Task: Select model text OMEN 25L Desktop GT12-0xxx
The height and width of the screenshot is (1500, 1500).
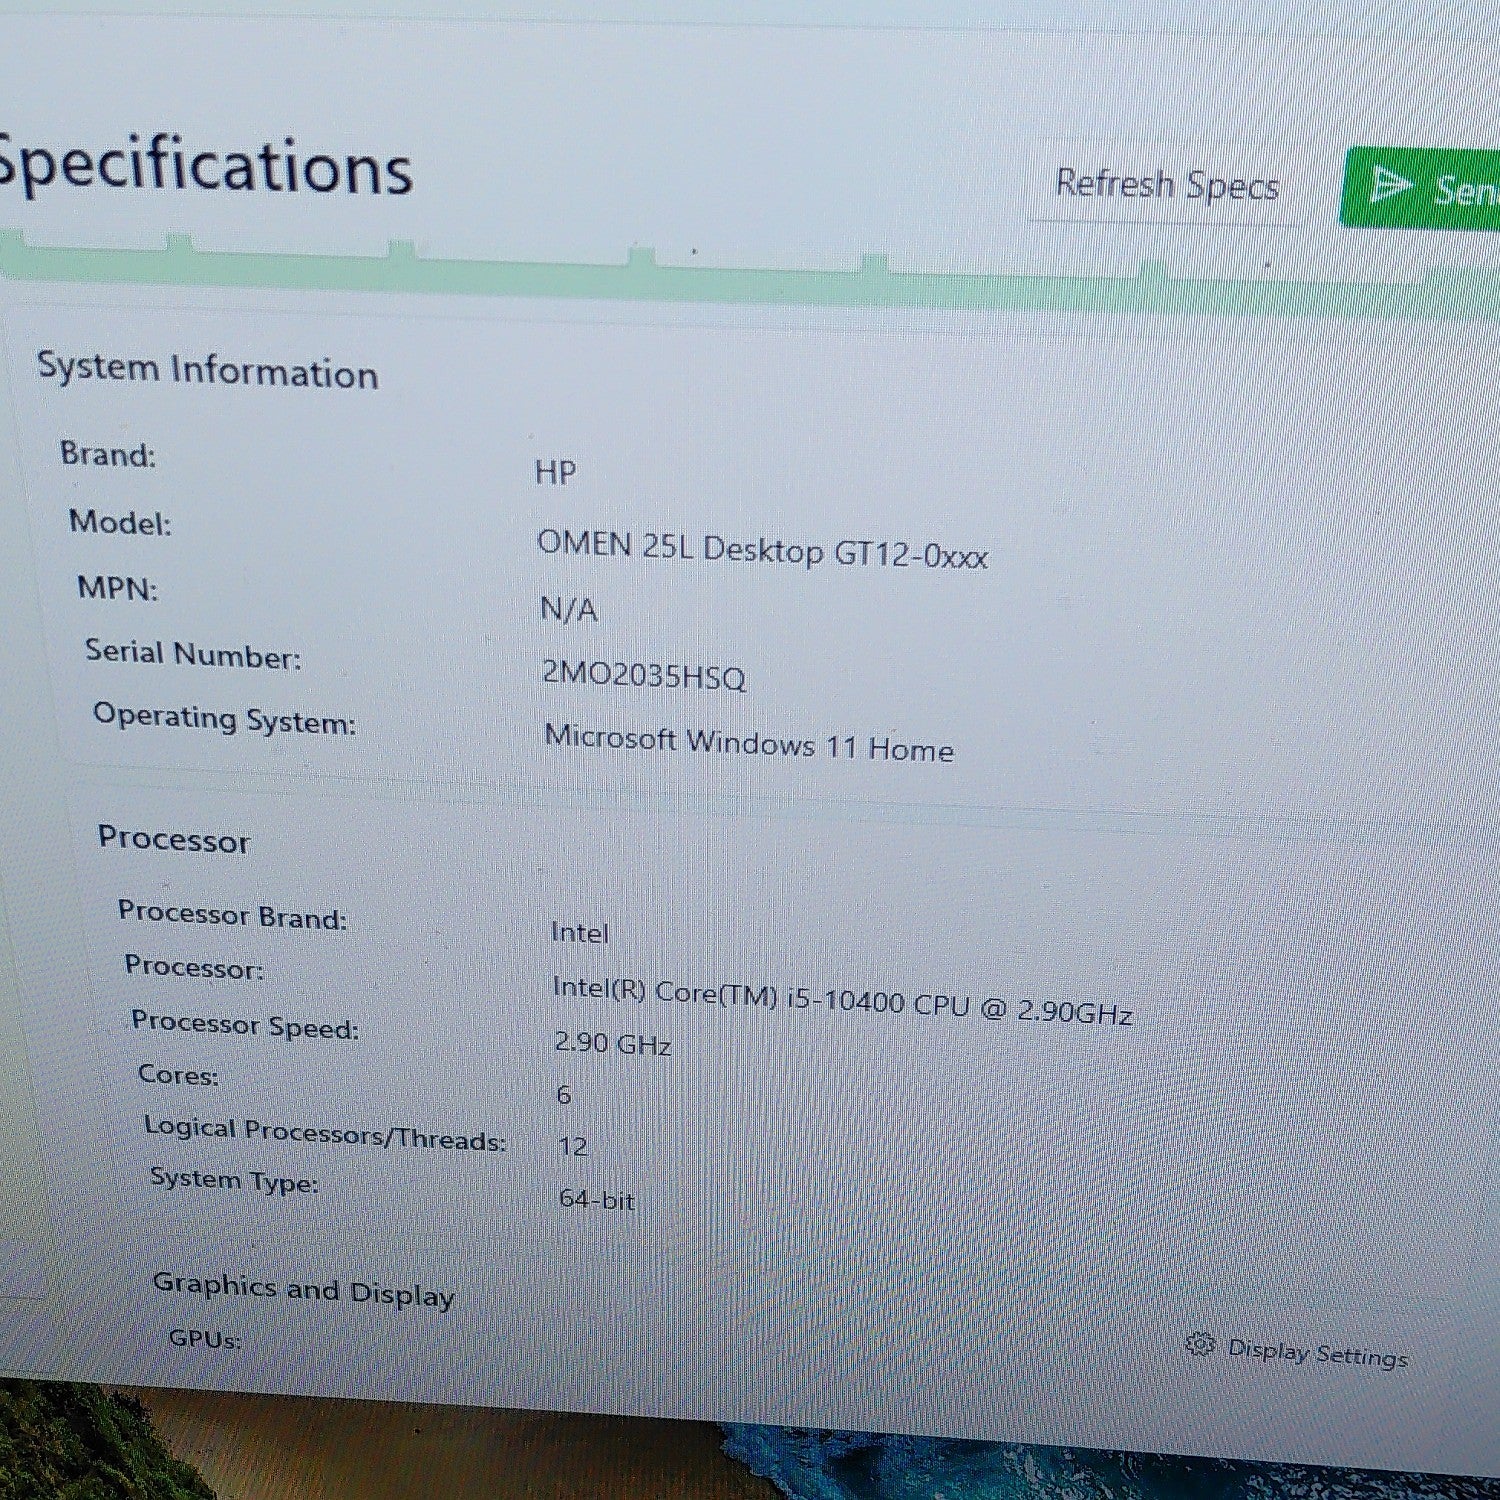Action: coord(762,549)
